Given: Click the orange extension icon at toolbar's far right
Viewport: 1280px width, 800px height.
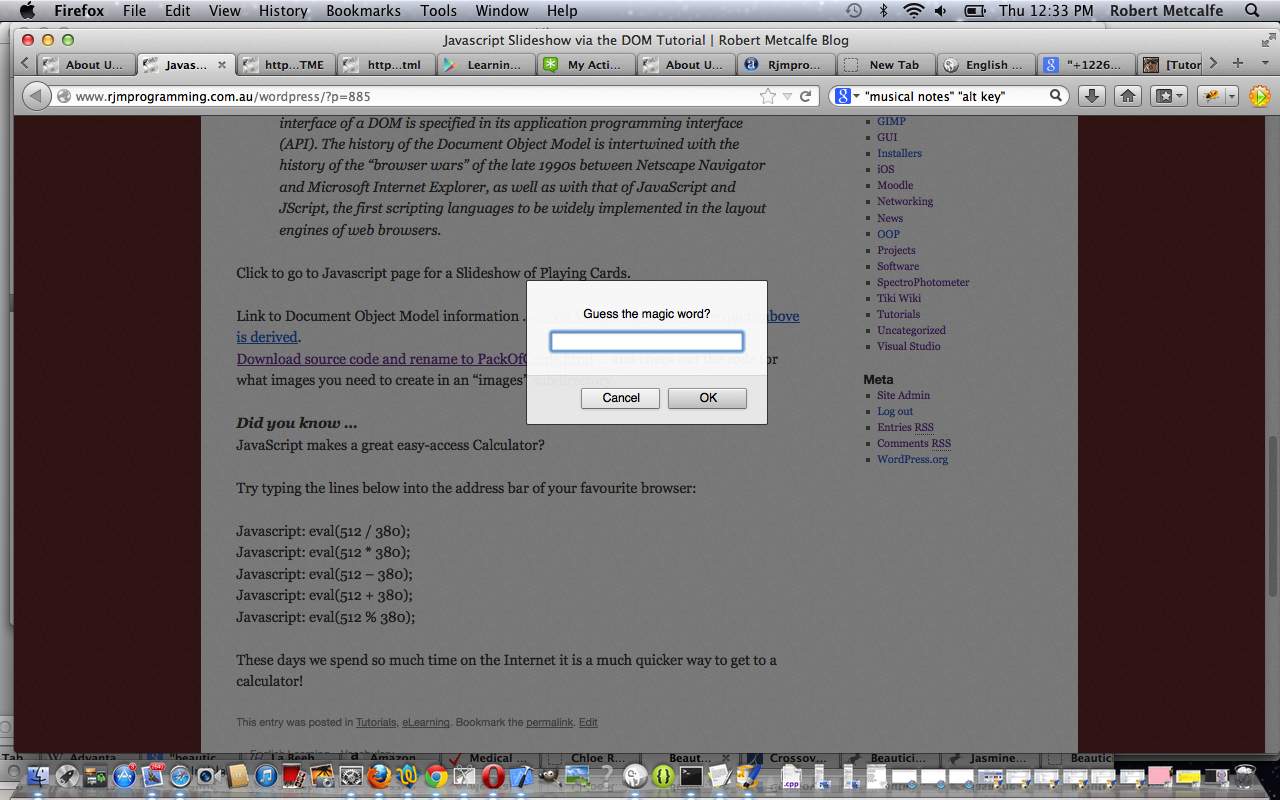Looking at the screenshot, I should coord(1258,95).
